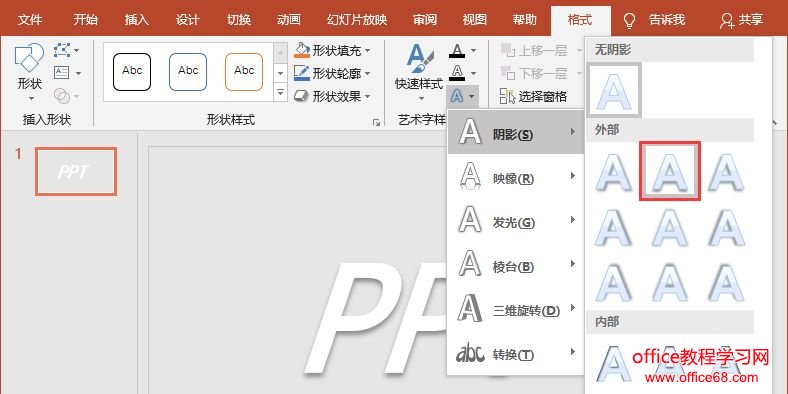Open the 帮助 tab

(x=525, y=20)
